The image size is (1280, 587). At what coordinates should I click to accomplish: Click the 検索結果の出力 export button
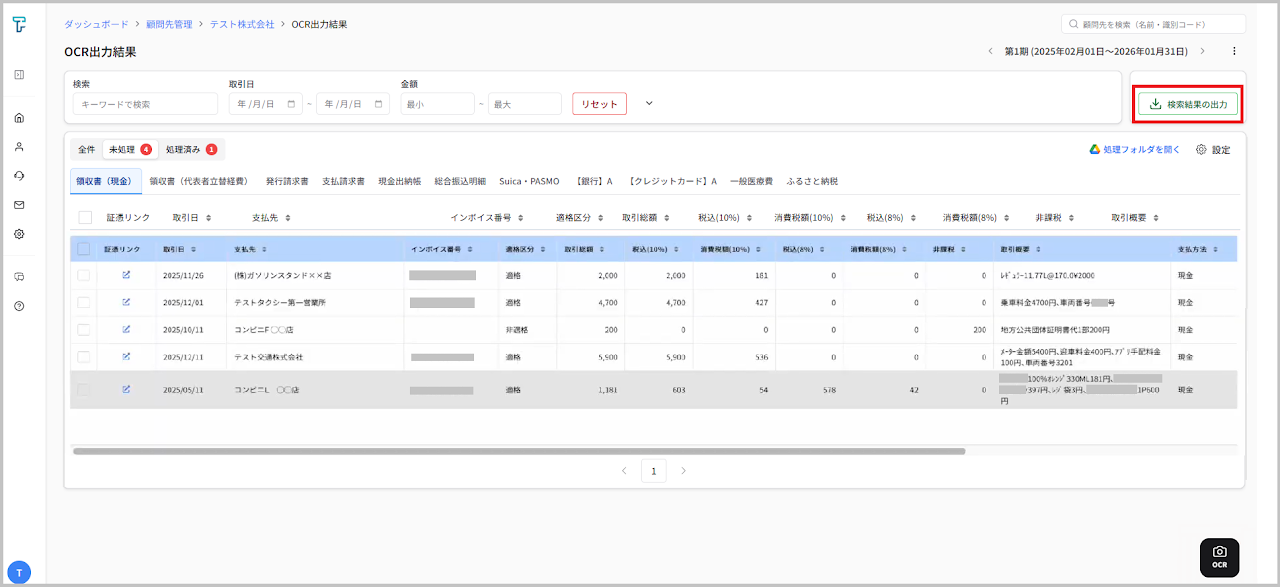(x=1188, y=104)
